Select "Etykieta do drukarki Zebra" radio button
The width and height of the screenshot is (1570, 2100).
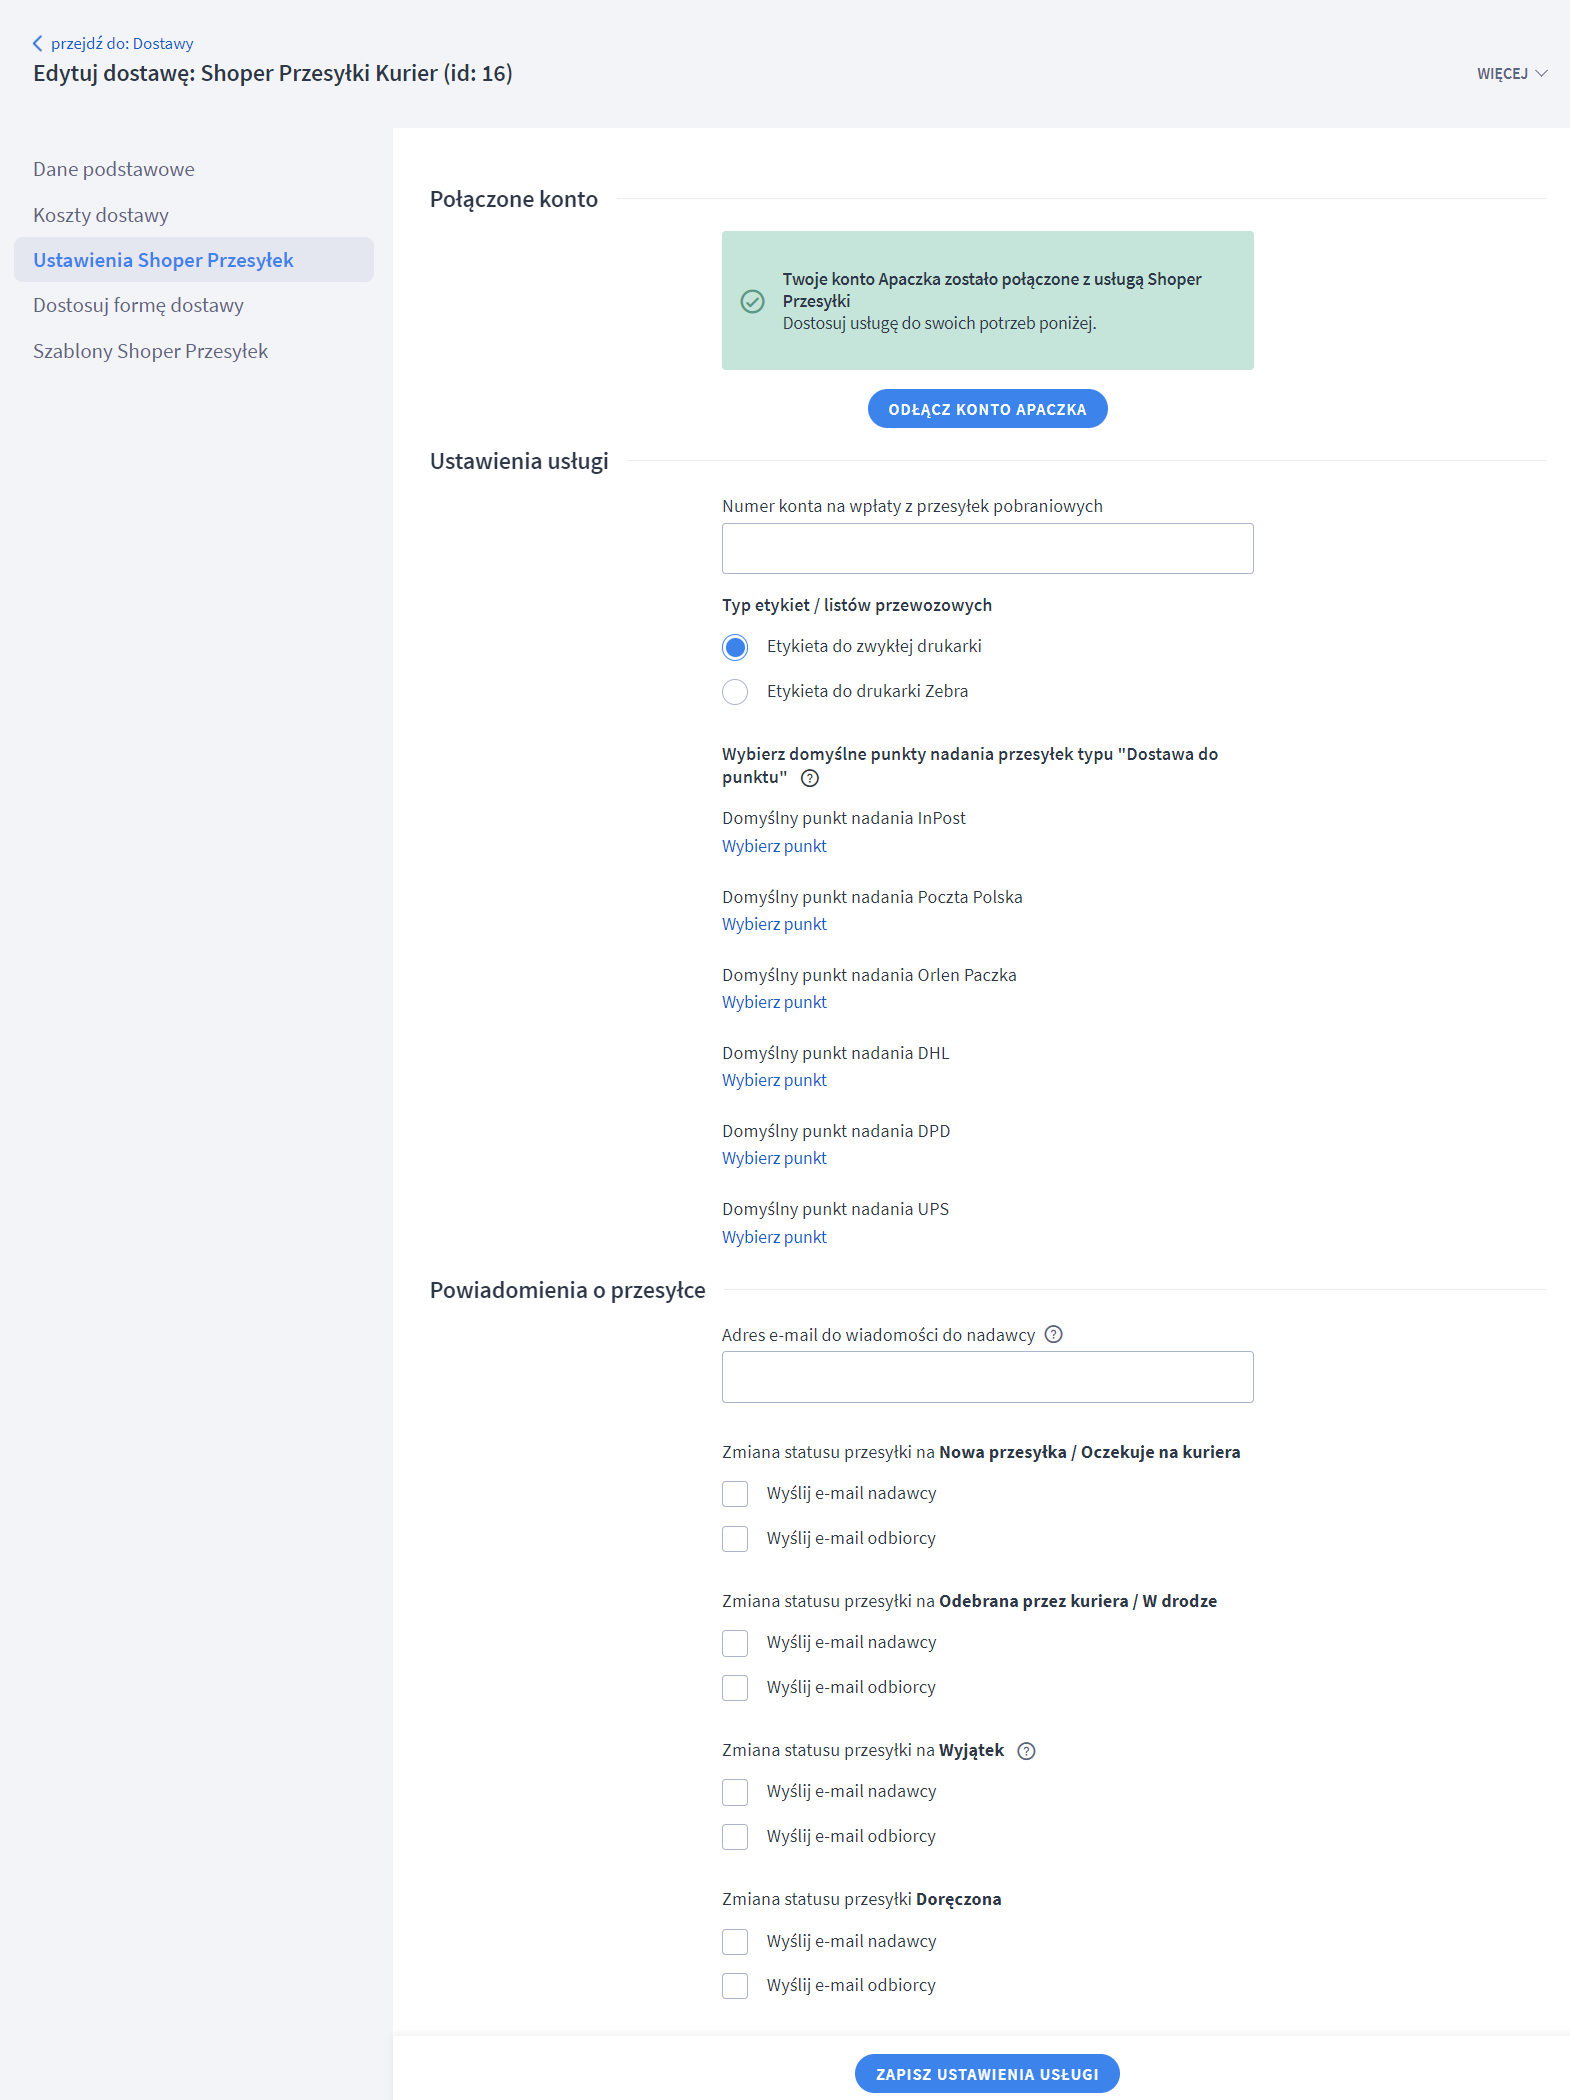coord(735,692)
